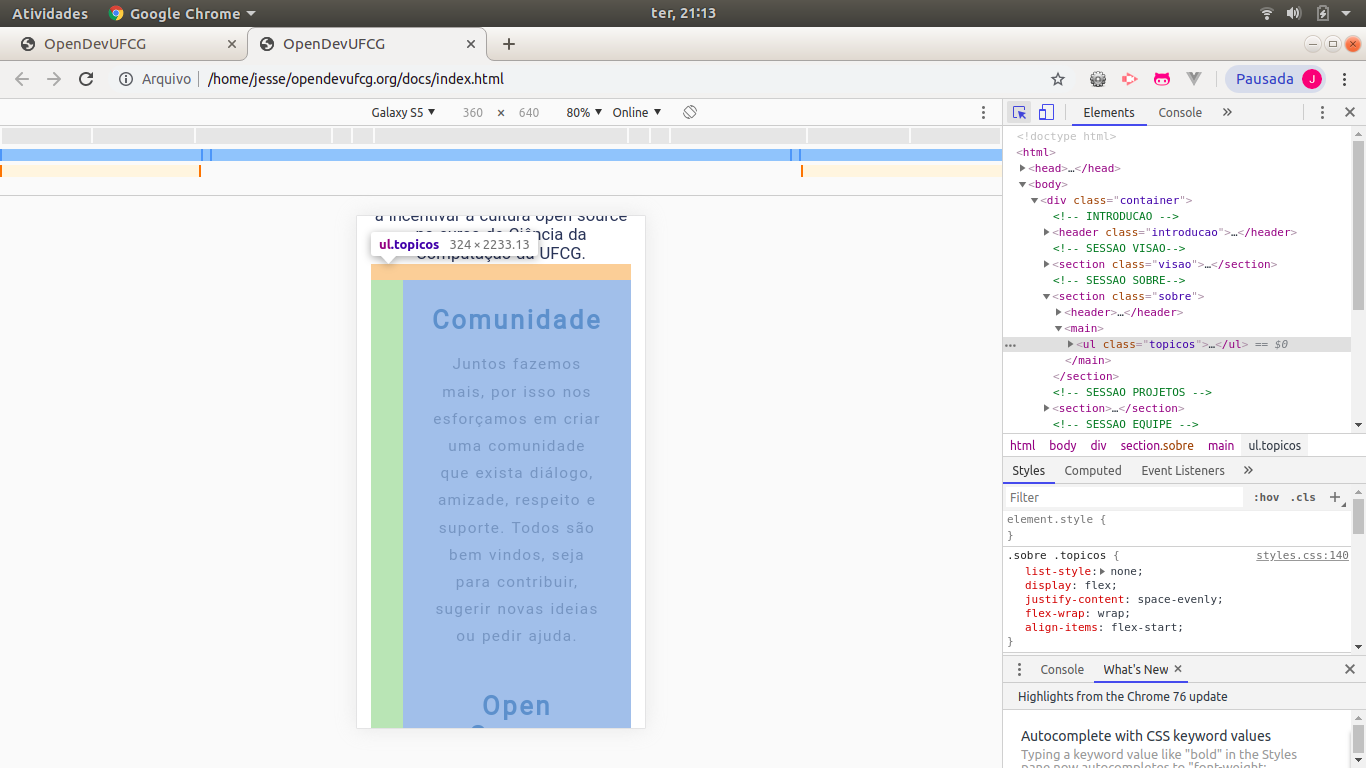Toggle the .cls classes button
This screenshot has width=1366, height=768.
tap(1303, 497)
